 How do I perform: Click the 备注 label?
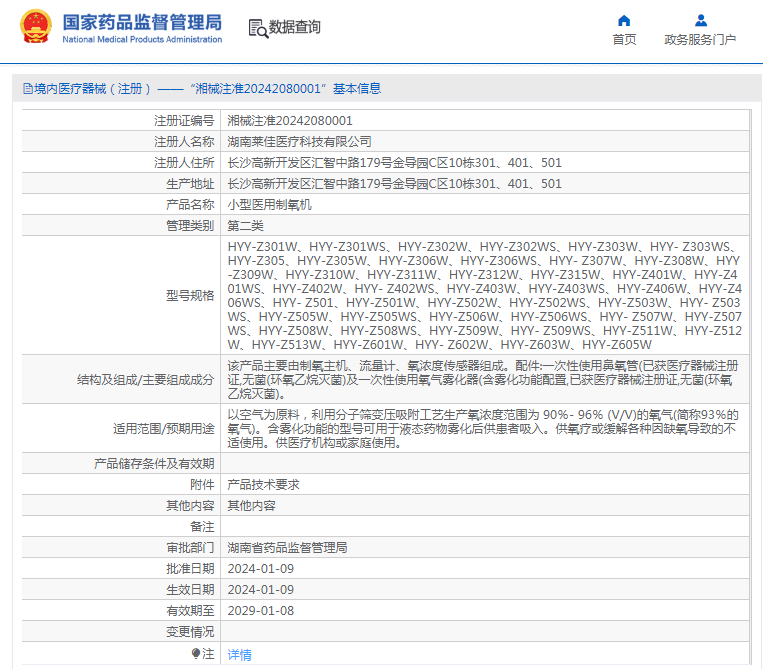pos(202,526)
